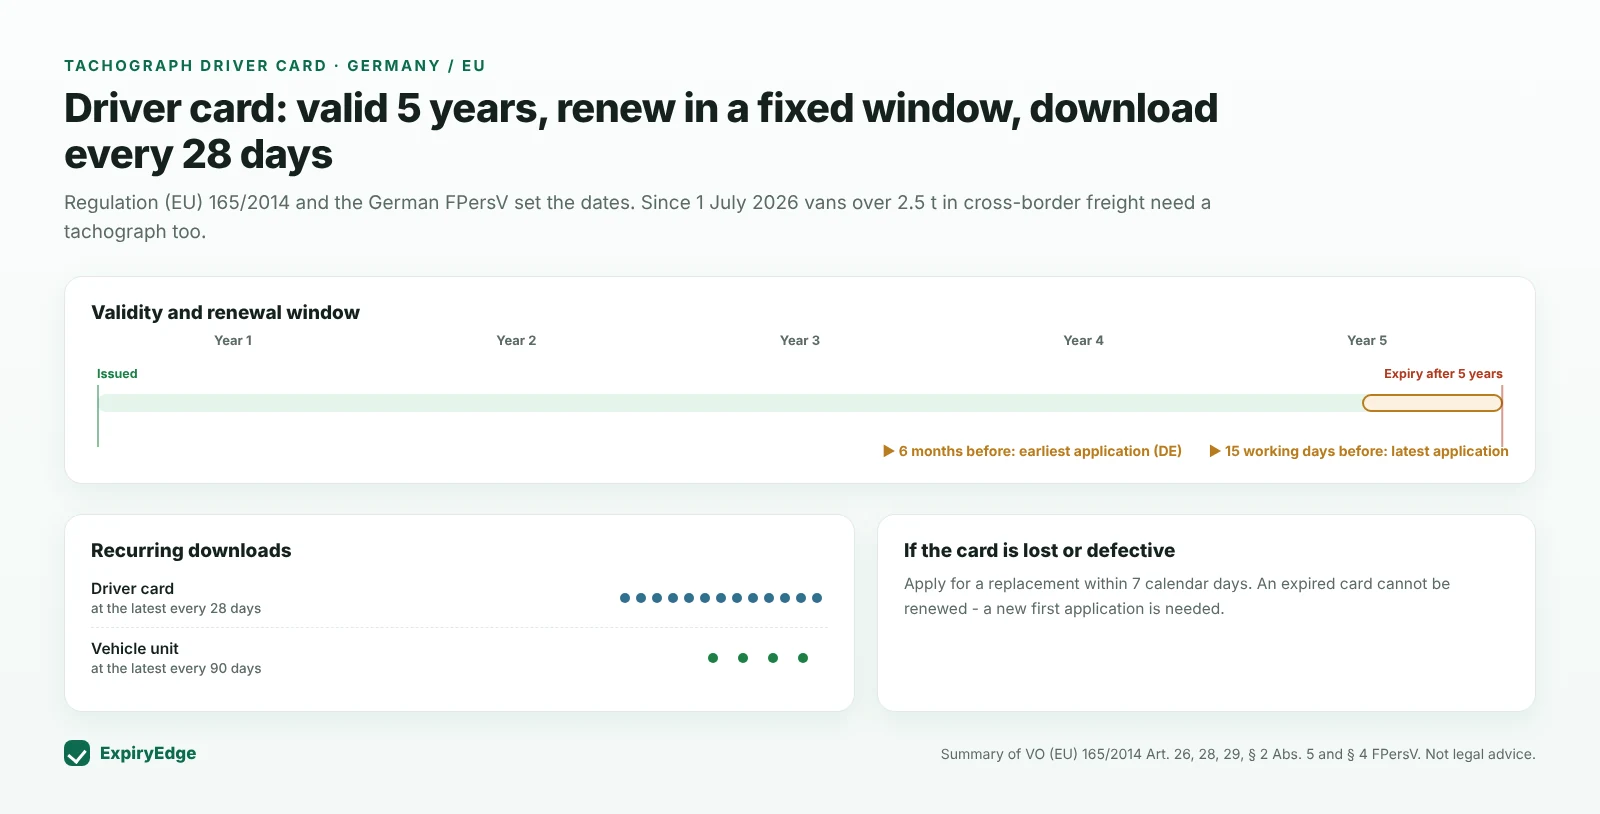Click '6 months before: earliest application (DE)' text
The height and width of the screenshot is (814, 1600).
click(x=1040, y=451)
